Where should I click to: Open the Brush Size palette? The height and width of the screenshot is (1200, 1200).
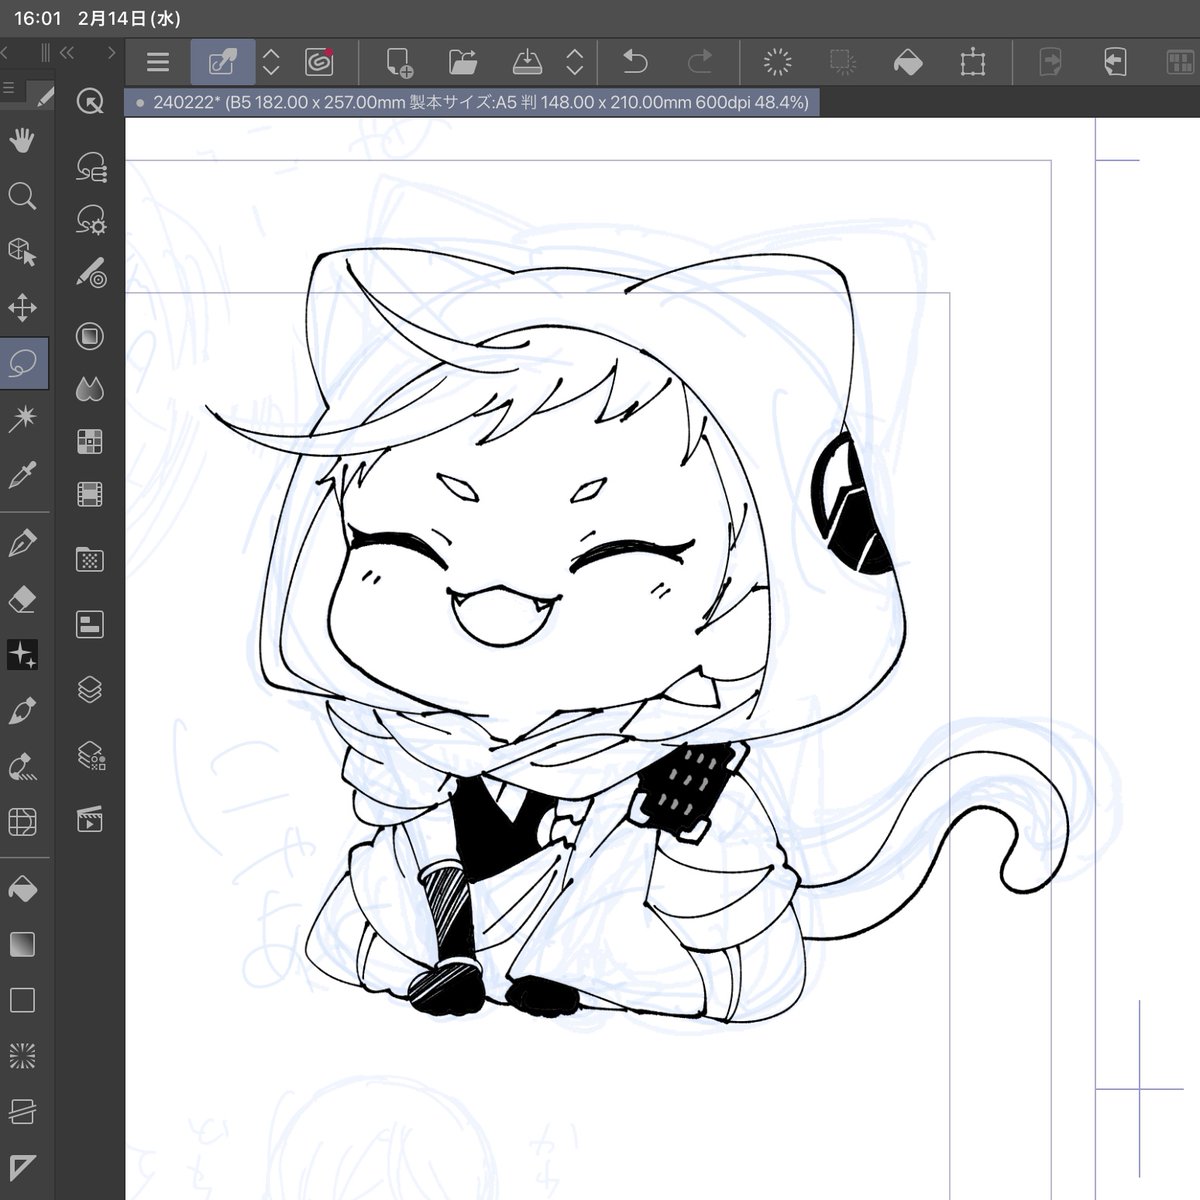(91, 272)
